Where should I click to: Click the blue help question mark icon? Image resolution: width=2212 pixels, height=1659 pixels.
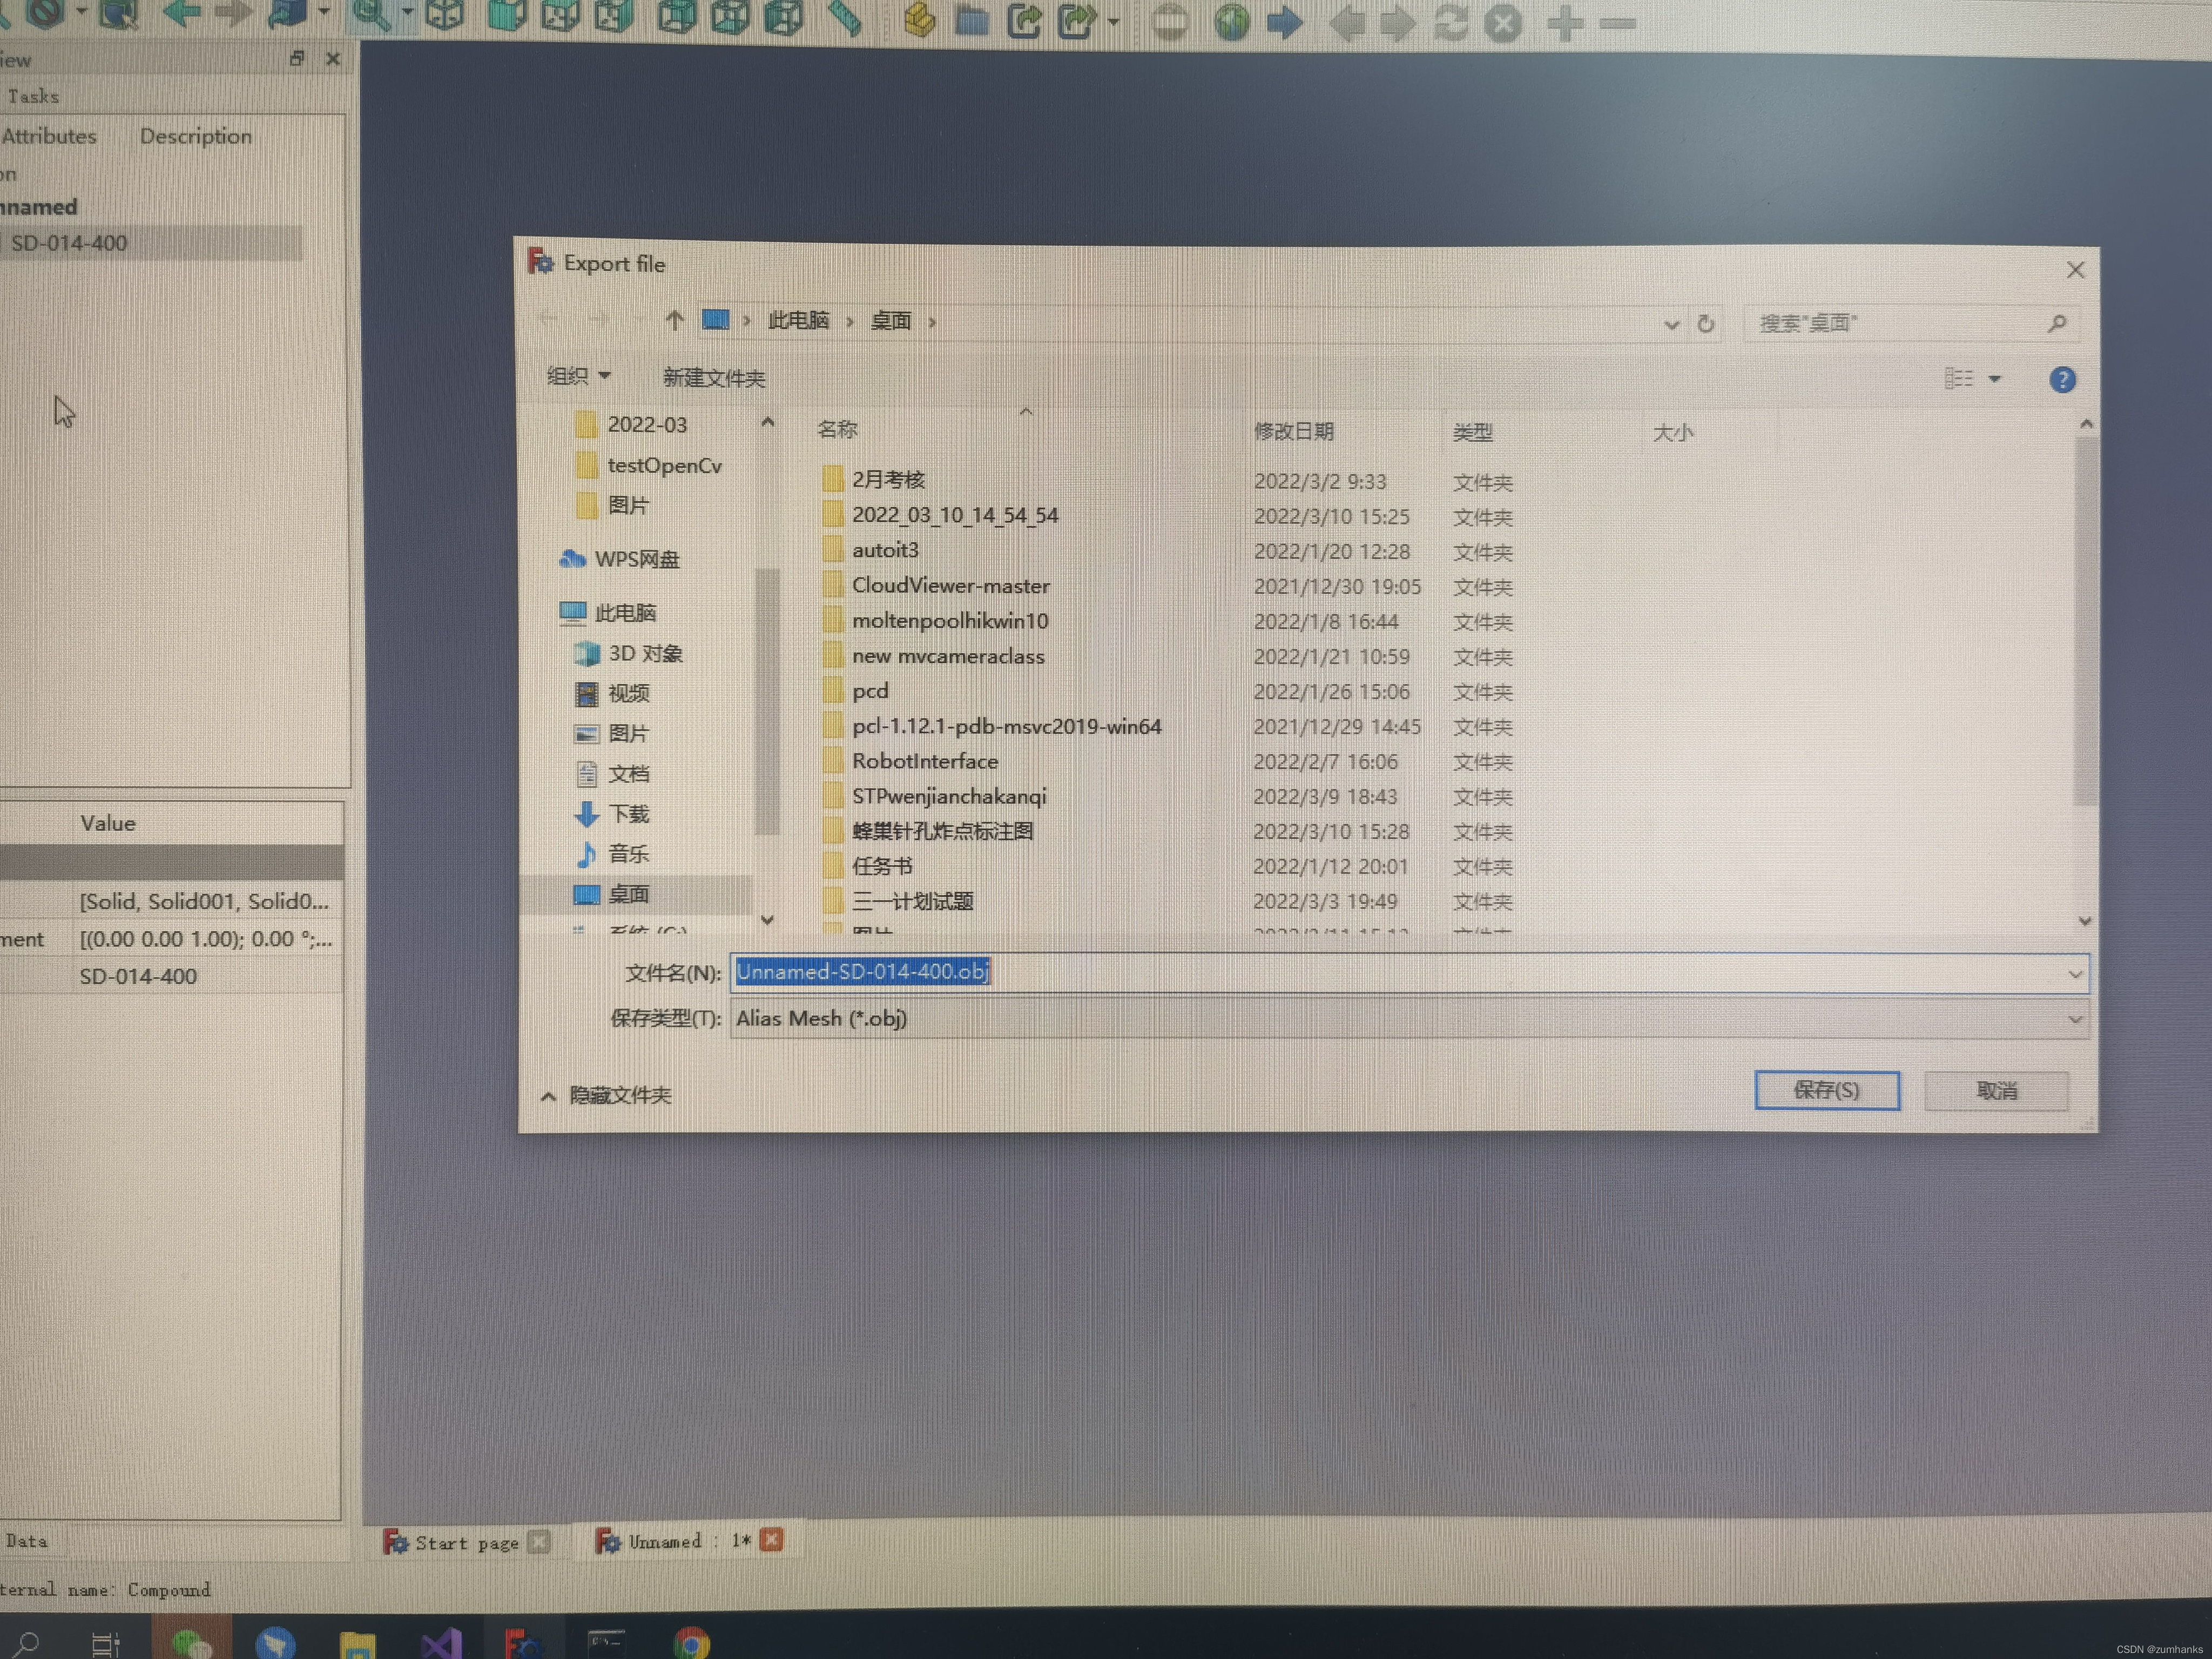(2061, 380)
